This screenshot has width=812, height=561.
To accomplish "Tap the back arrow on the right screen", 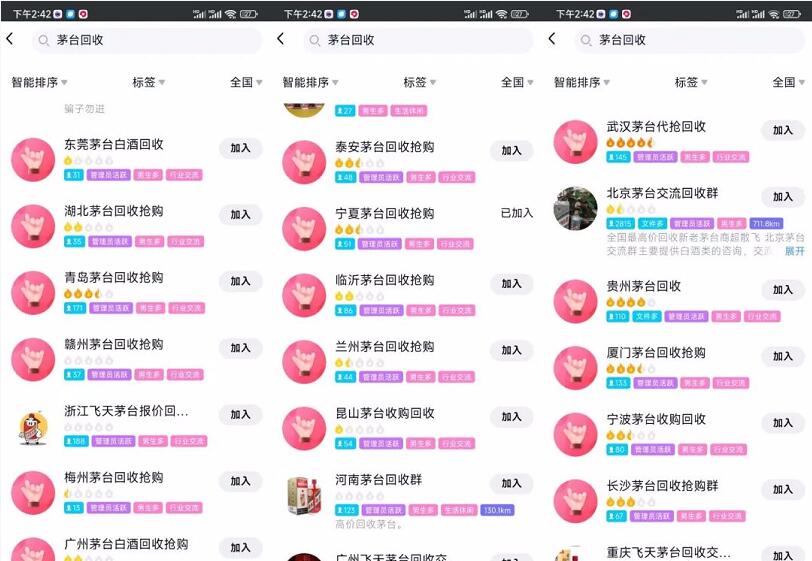I will (x=552, y=39).
